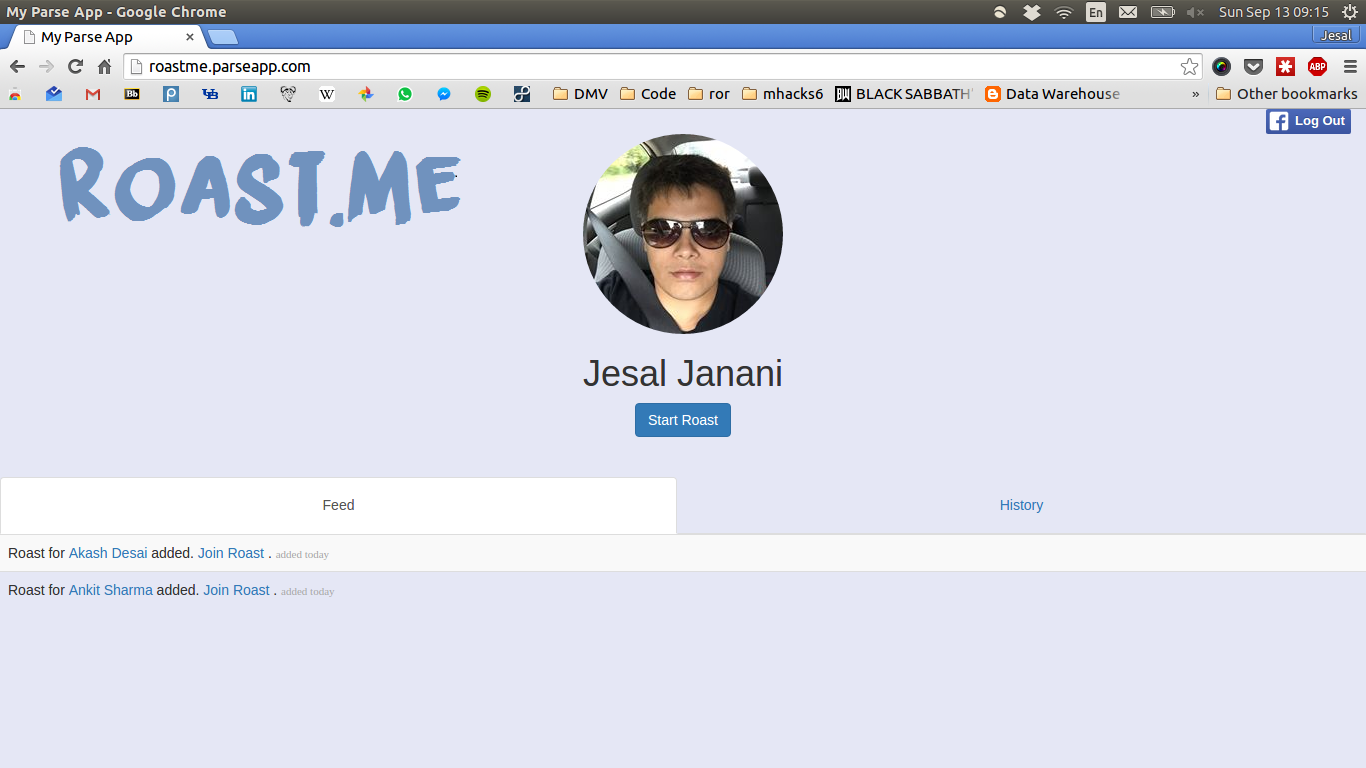Open the Wikipedia bookmark icon
The height and width of the screenshot is (768, 1366).
pyautogui.click(x=327, y=94)
